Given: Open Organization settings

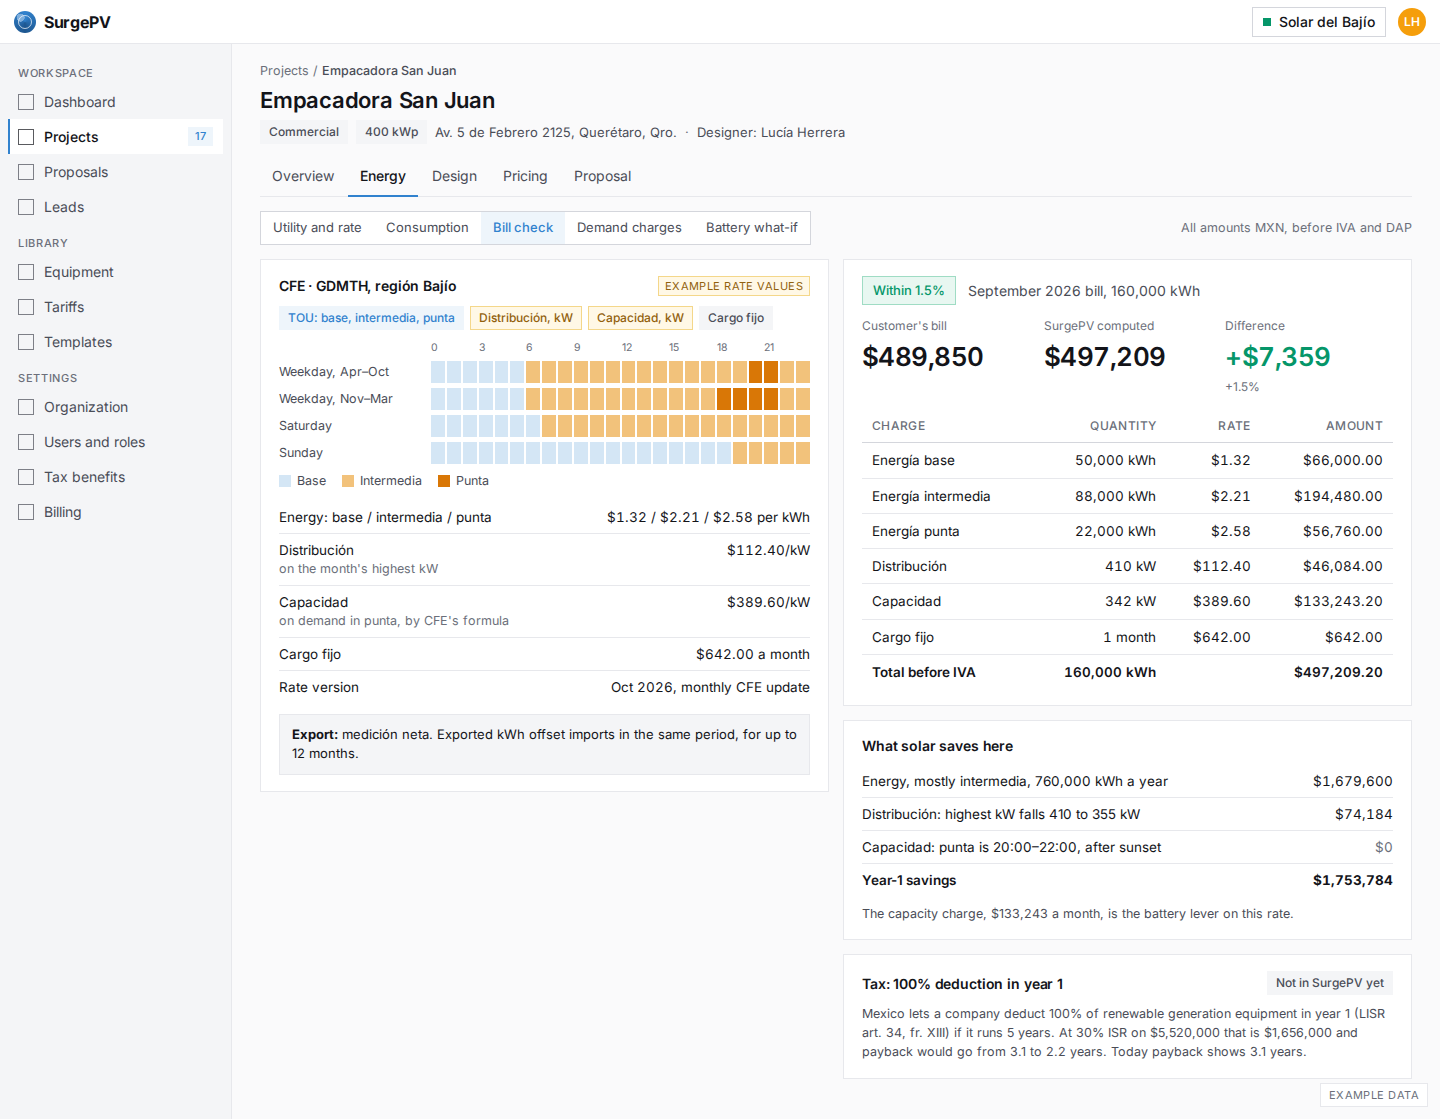Looking at the screenshot, I should [x=115, y=407].
